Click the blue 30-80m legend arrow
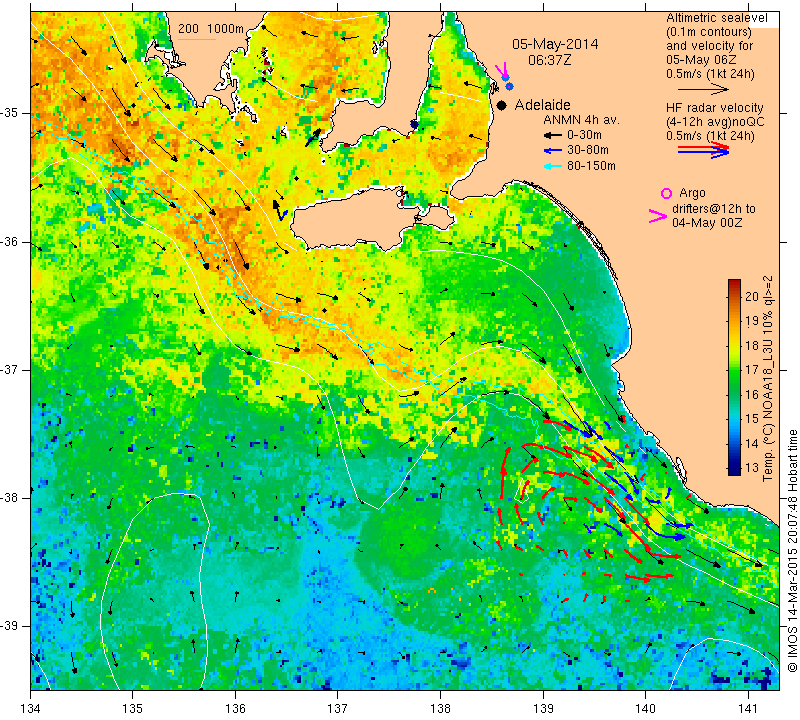The width and height of the screenshot is (800, 720). coord(552,151)
